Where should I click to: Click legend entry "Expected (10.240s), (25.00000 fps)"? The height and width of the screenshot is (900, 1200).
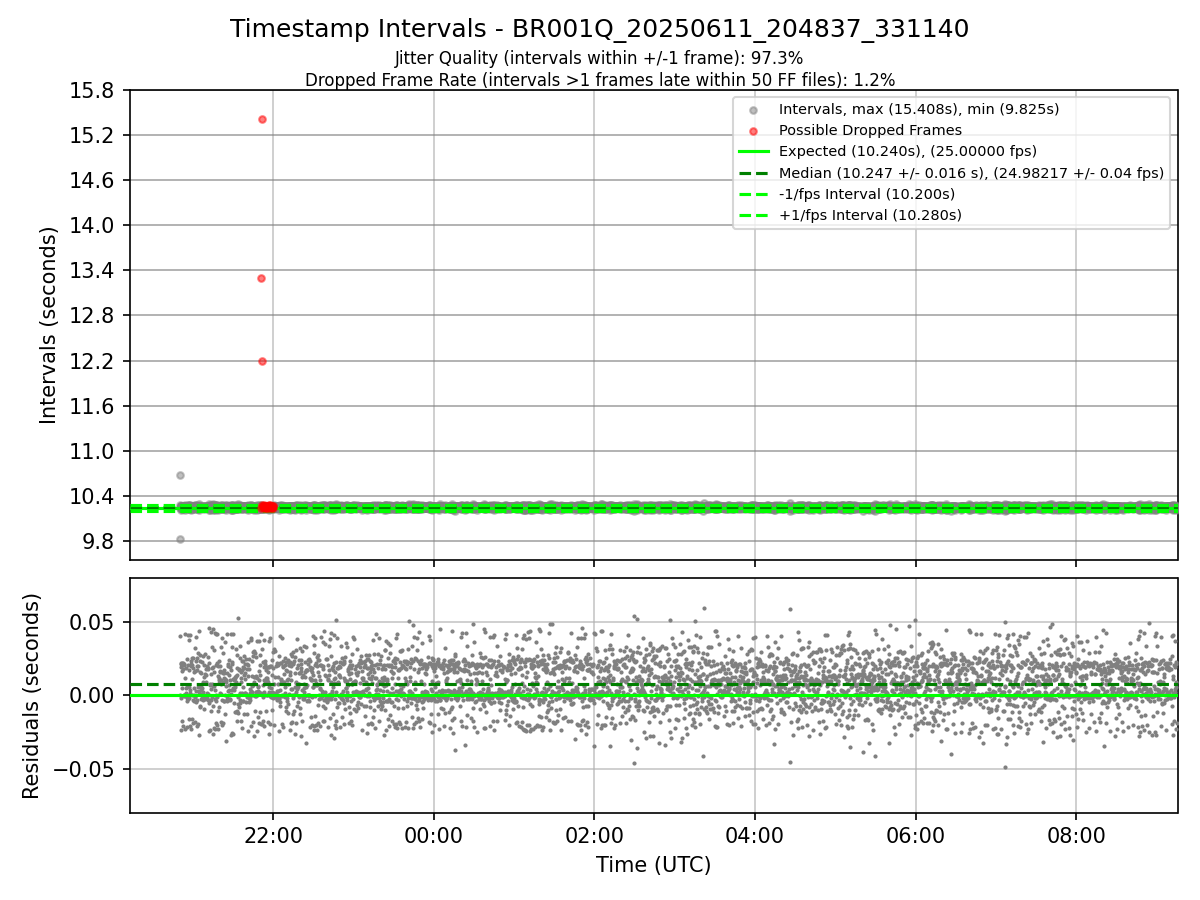pos(908,151)
